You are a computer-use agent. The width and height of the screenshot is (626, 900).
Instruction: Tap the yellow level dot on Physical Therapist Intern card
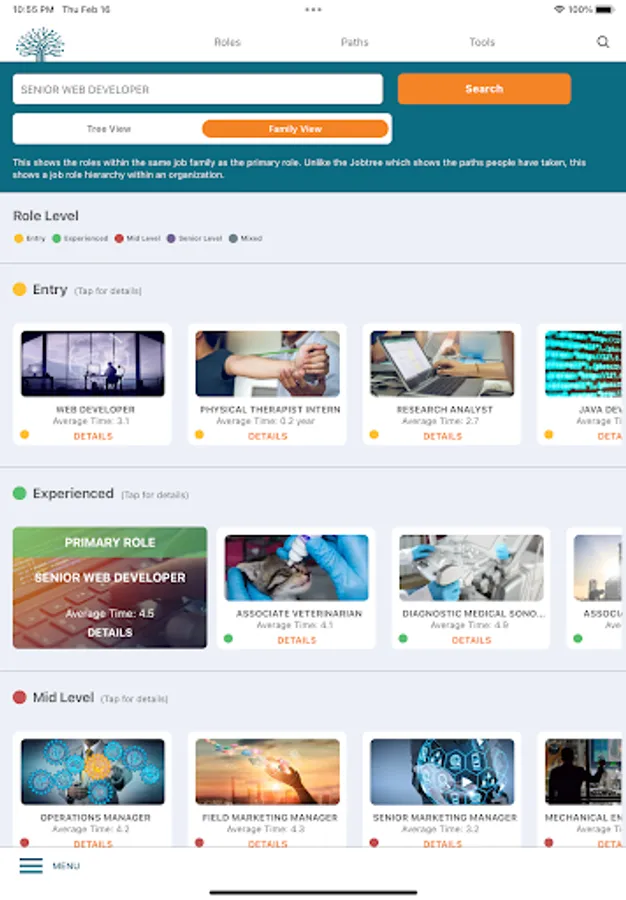[x=199, y=435]
